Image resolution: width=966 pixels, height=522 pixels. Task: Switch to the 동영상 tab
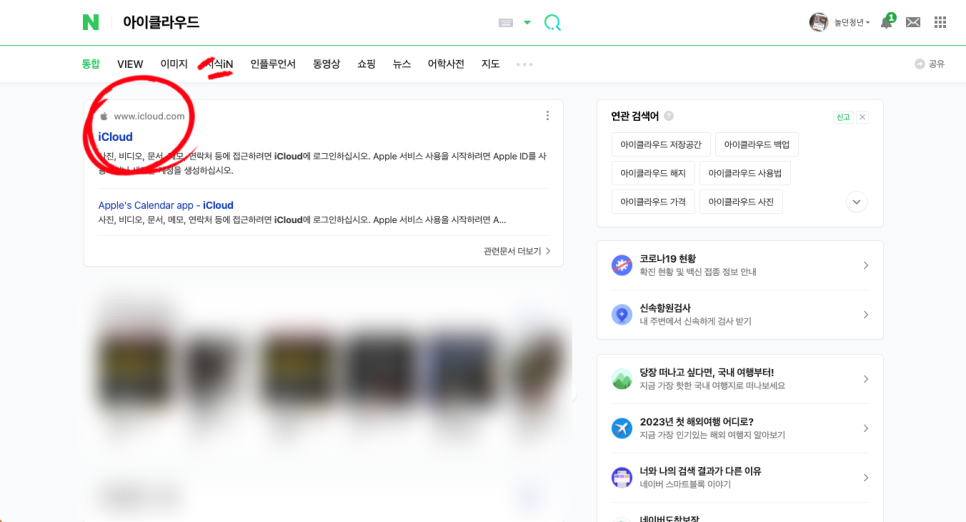[x=327, y=64]
